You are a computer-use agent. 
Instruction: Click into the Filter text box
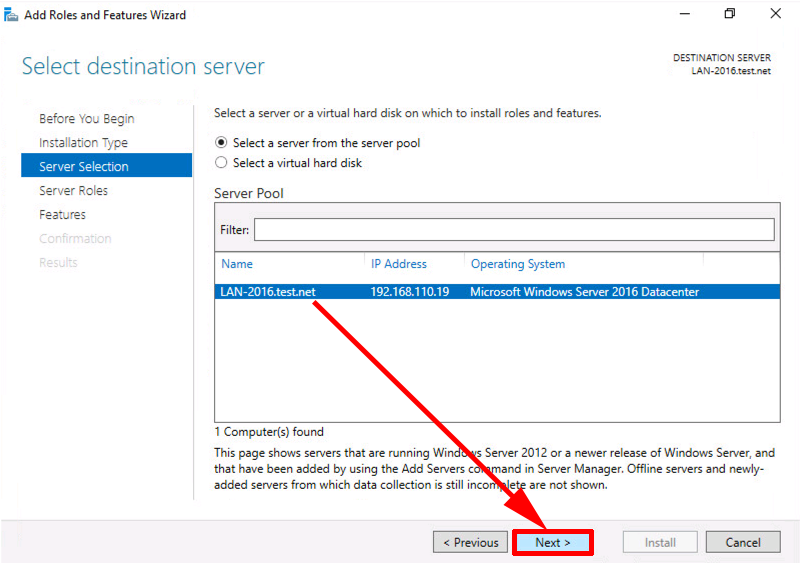(x=514, y=230)
